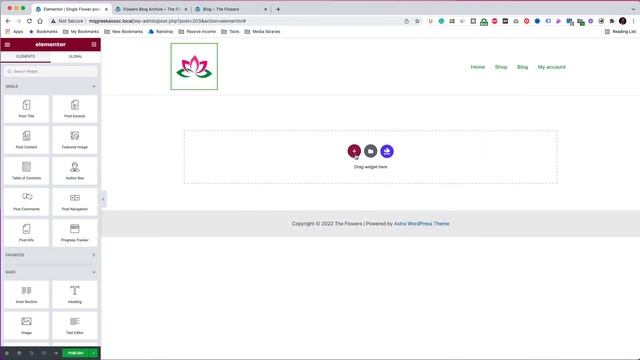Open the Reading List
Image resolution: width=640 pixels, height=360 pixels.
(620, 31)
